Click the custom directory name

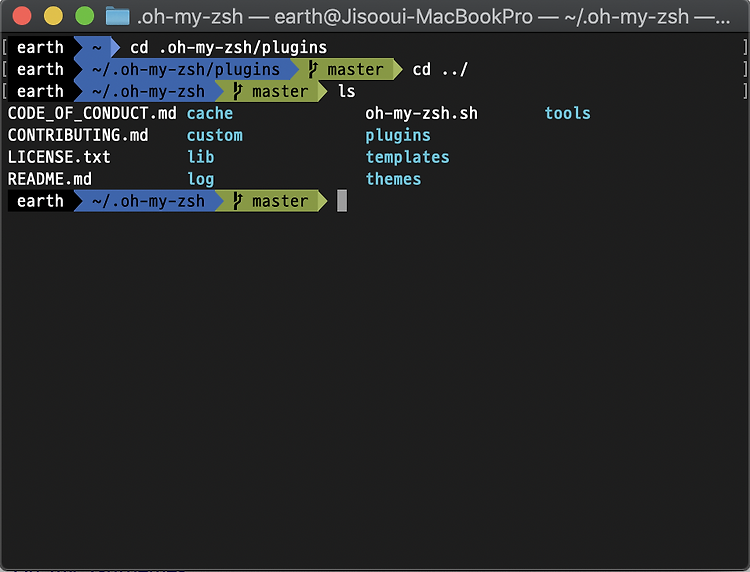point(214,135)
